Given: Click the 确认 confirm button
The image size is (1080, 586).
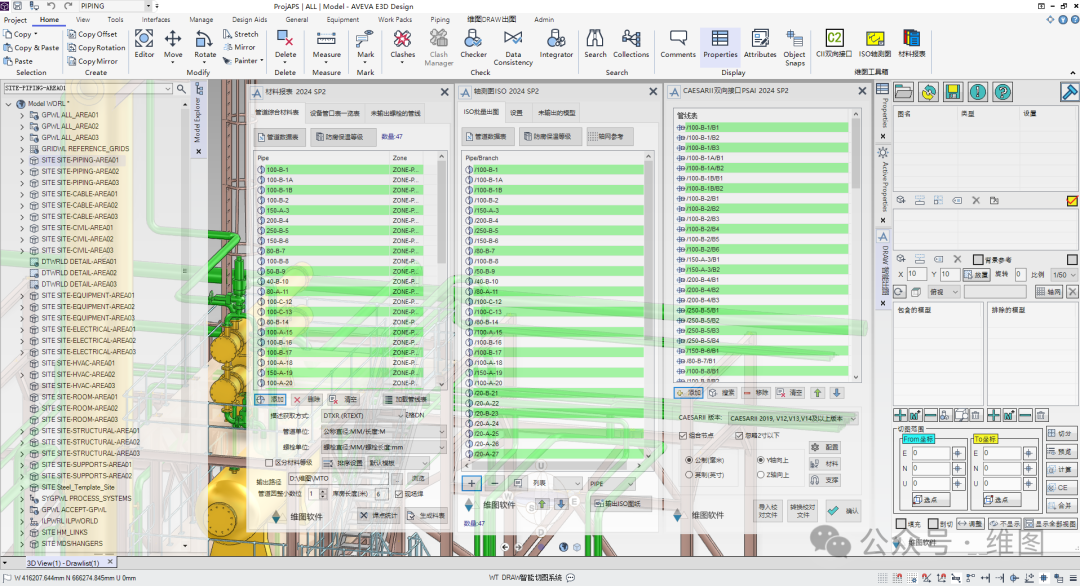Looking at the screenshot, I should (843, 511).
